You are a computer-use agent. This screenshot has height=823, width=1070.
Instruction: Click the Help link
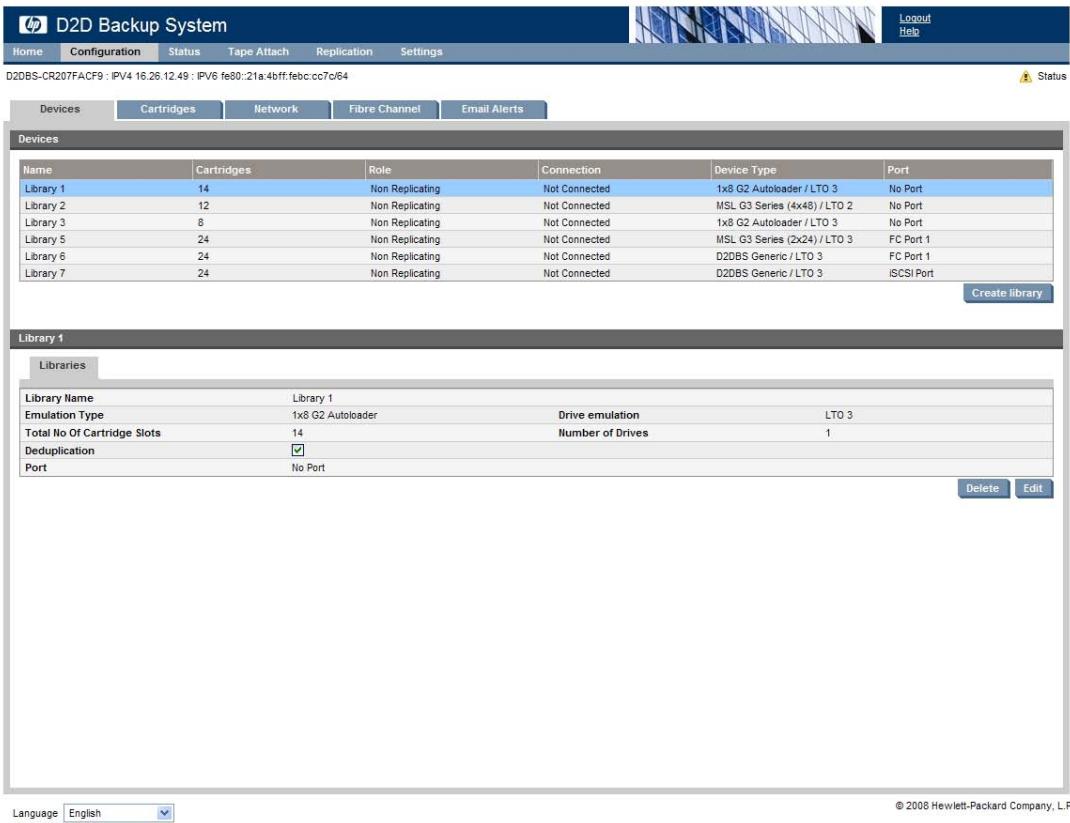[x=909, y=31]
